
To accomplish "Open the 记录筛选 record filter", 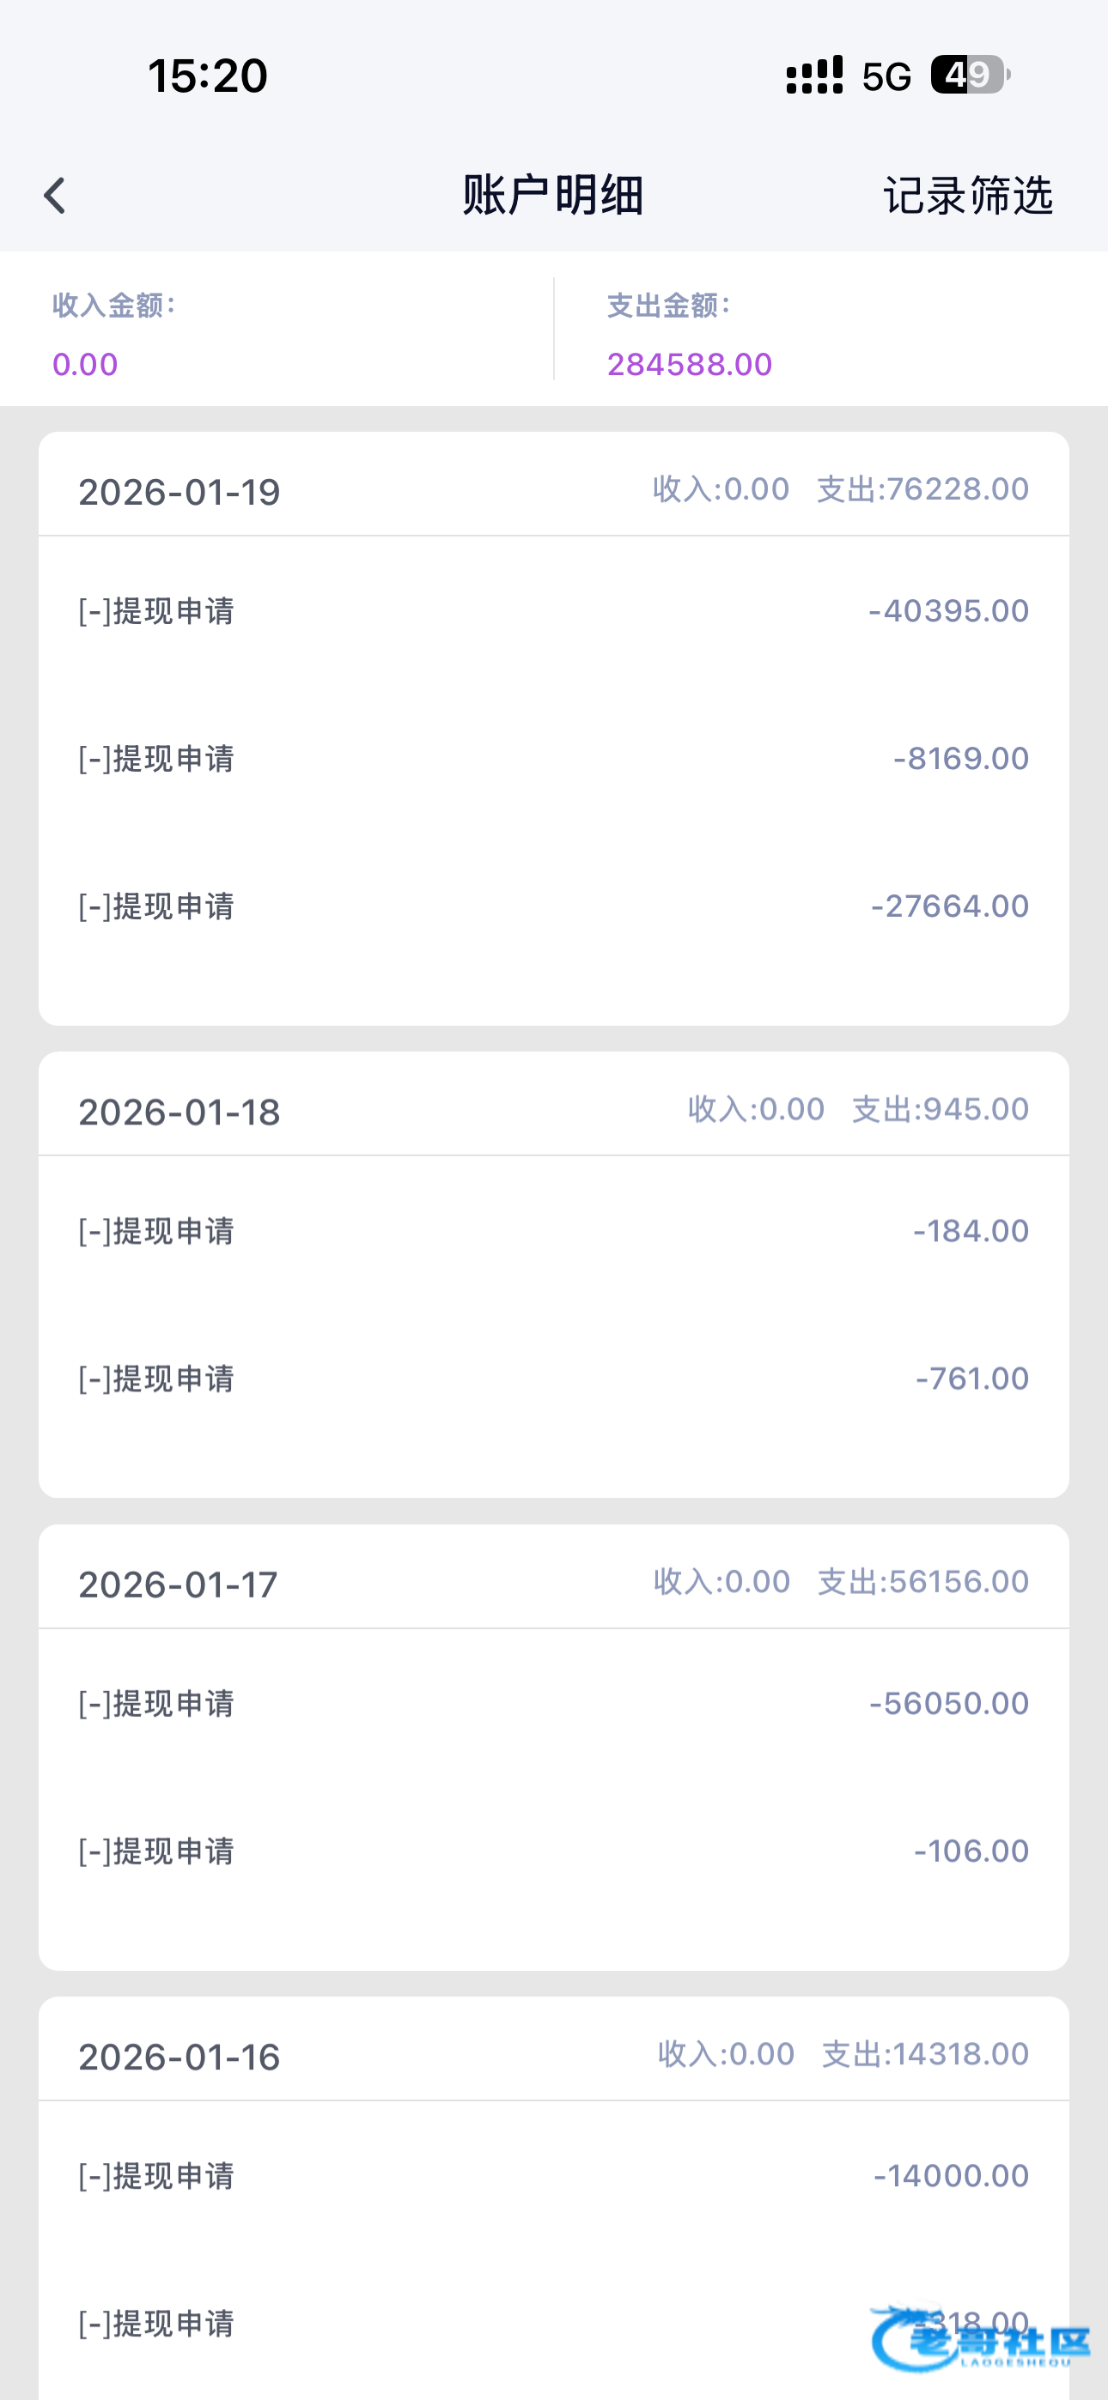I will point(967,196).
